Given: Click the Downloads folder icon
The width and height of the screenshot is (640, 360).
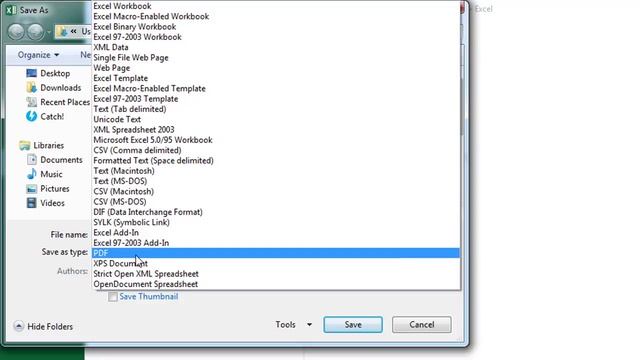Looking at the screenshot, I should tap(31, 87).
